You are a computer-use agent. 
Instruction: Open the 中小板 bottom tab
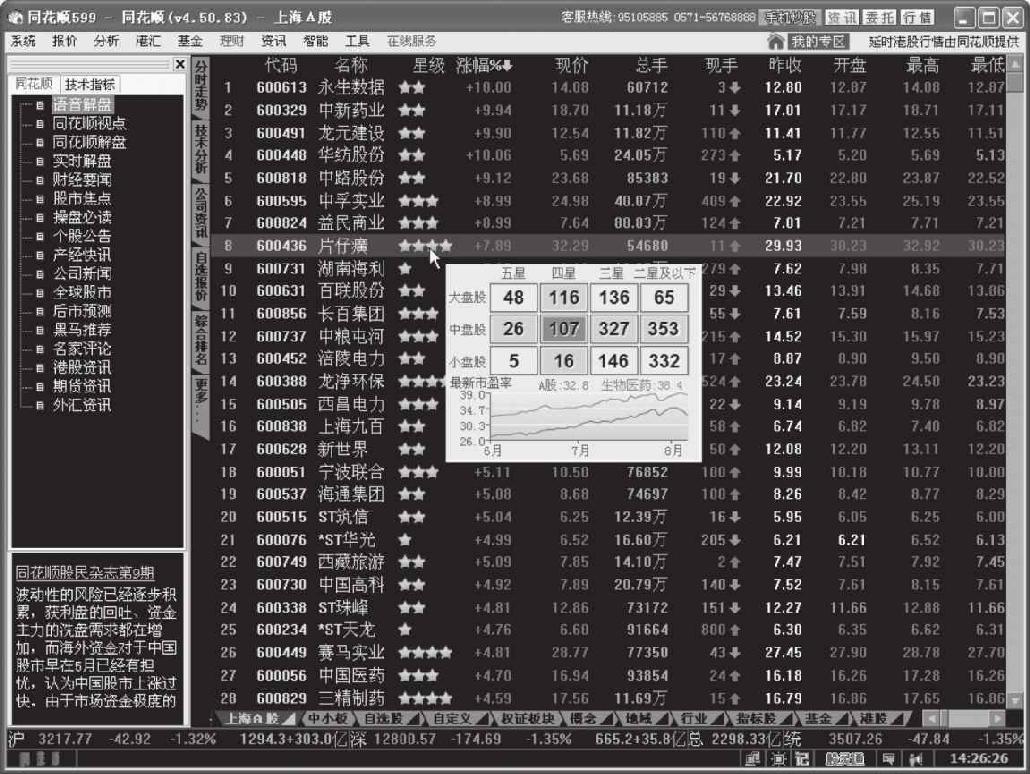pyautogui.click(x=326, y=719)
